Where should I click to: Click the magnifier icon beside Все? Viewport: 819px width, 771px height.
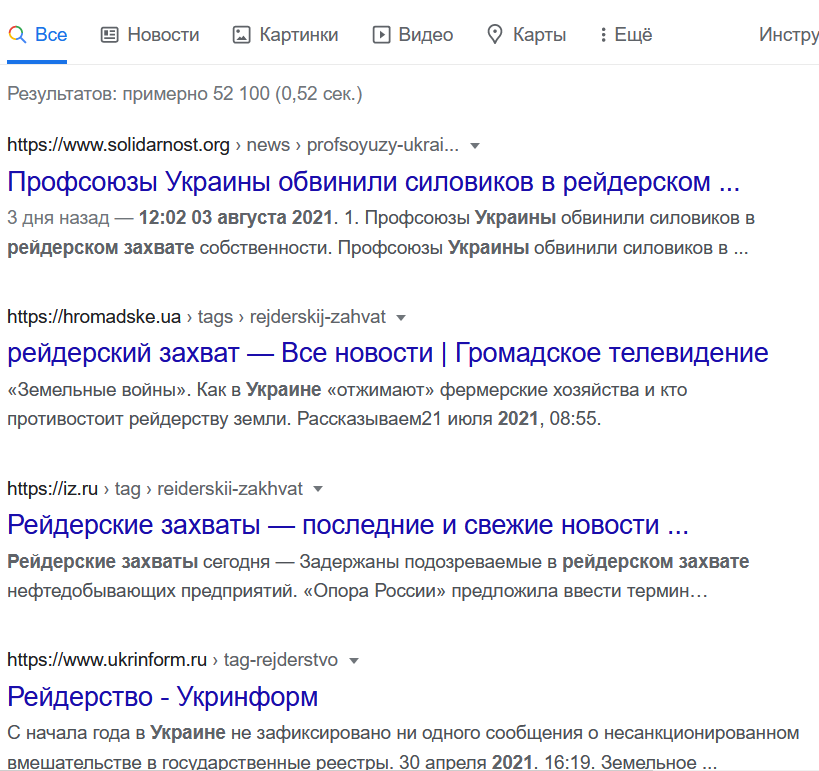(17, 34)
